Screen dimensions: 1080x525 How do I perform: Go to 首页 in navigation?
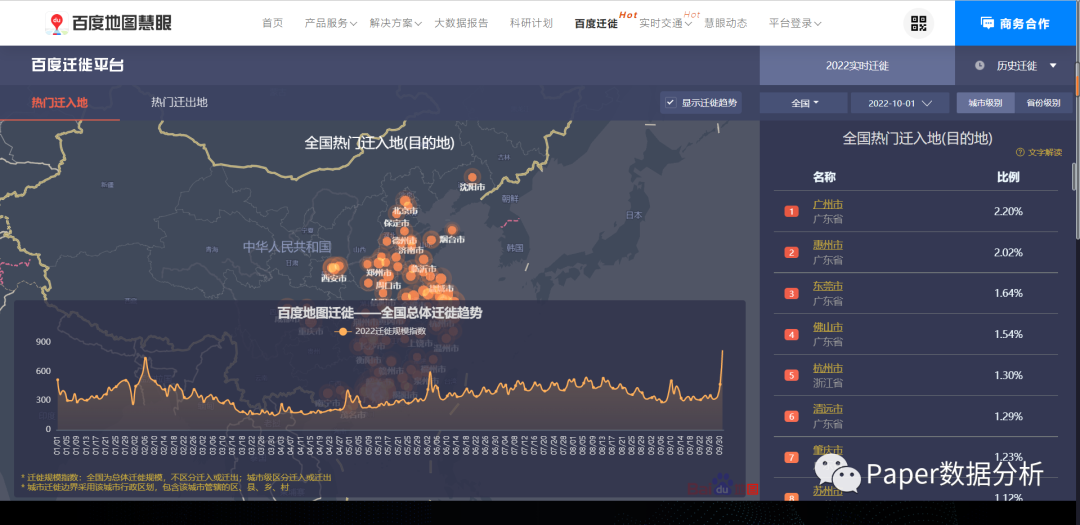click(x=273, y=23)
